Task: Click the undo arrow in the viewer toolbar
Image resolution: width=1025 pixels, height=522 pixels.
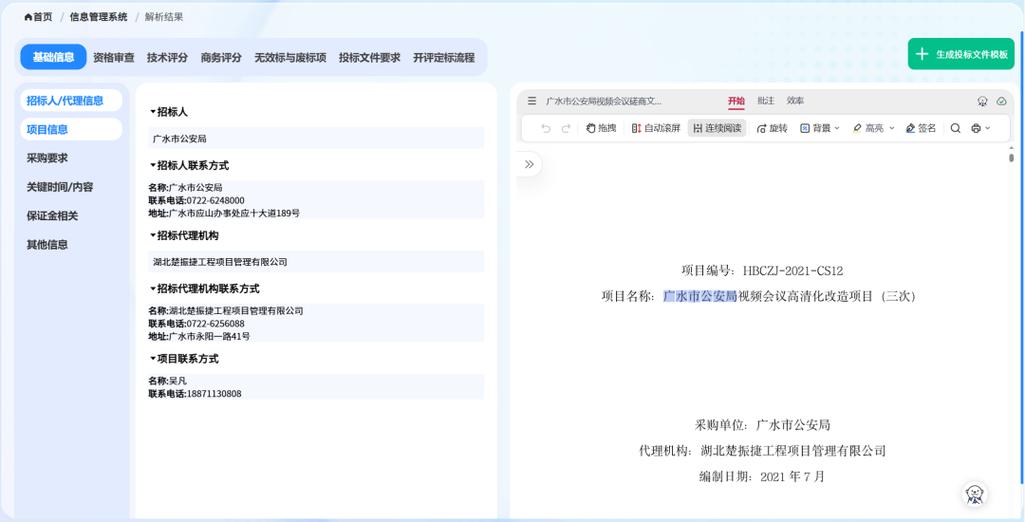Action: [x=546, y=129]
